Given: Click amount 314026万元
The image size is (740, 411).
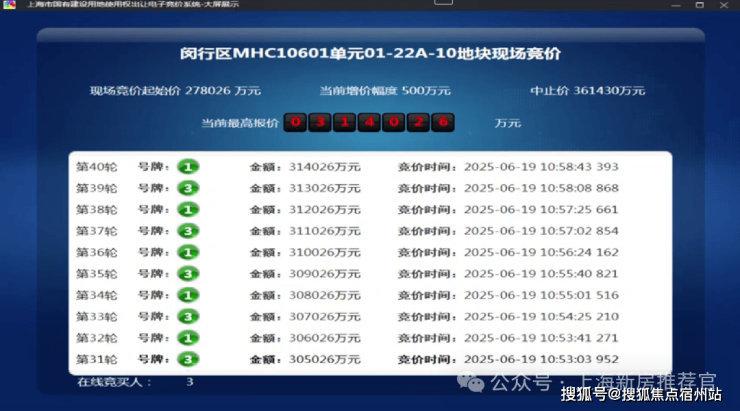Looking at the screenshot, I should point(325,167).
